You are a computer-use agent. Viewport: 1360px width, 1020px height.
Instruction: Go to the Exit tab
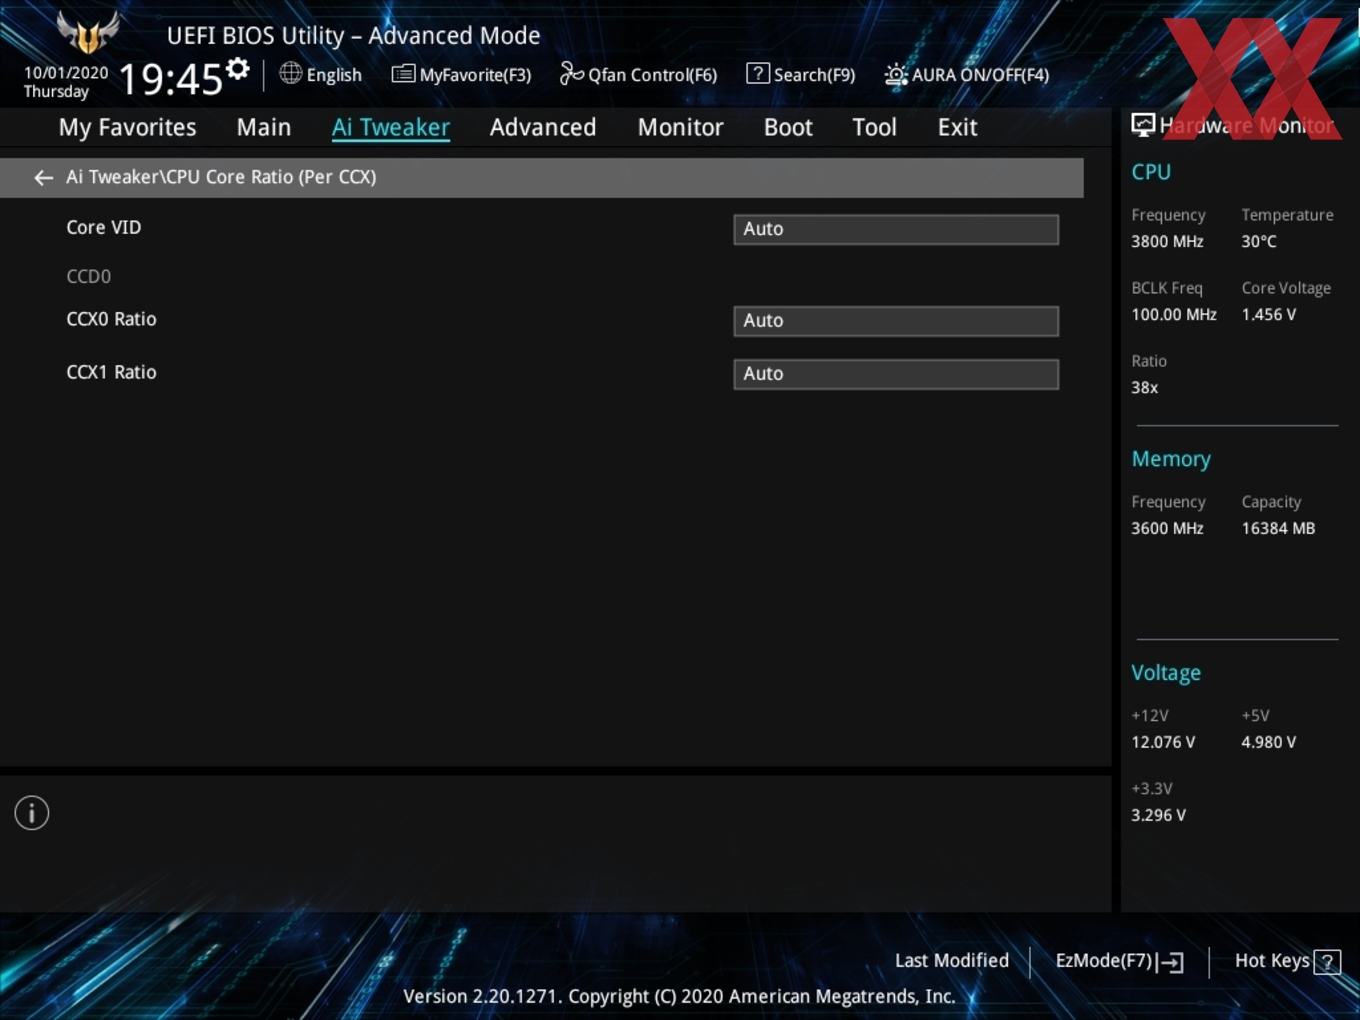pyautogui.click(x=957, y=127)
